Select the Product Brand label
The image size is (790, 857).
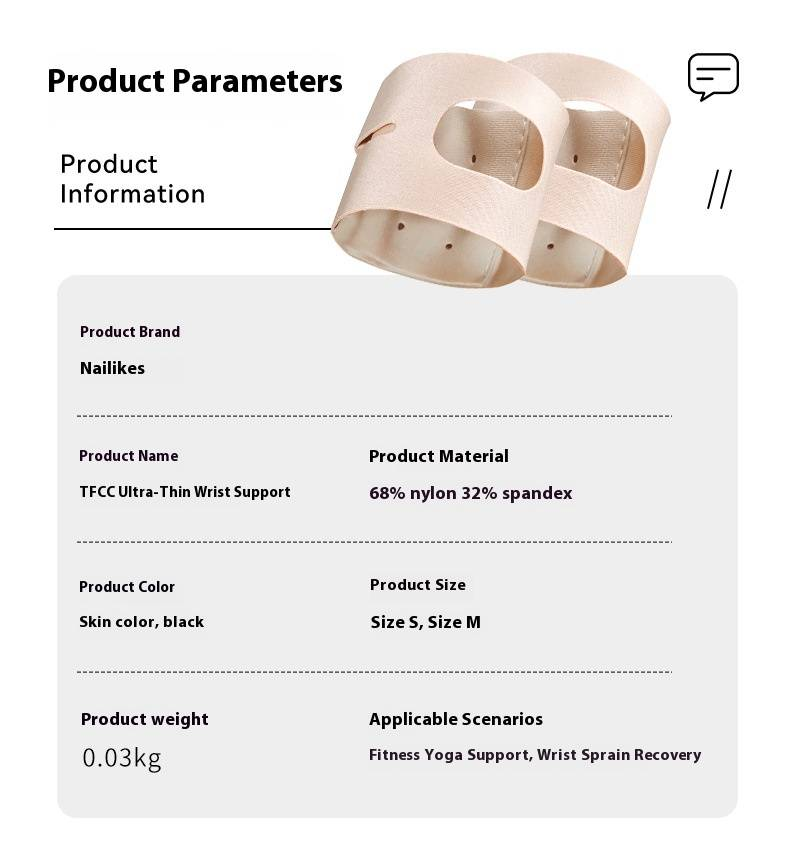coord(130,332)
